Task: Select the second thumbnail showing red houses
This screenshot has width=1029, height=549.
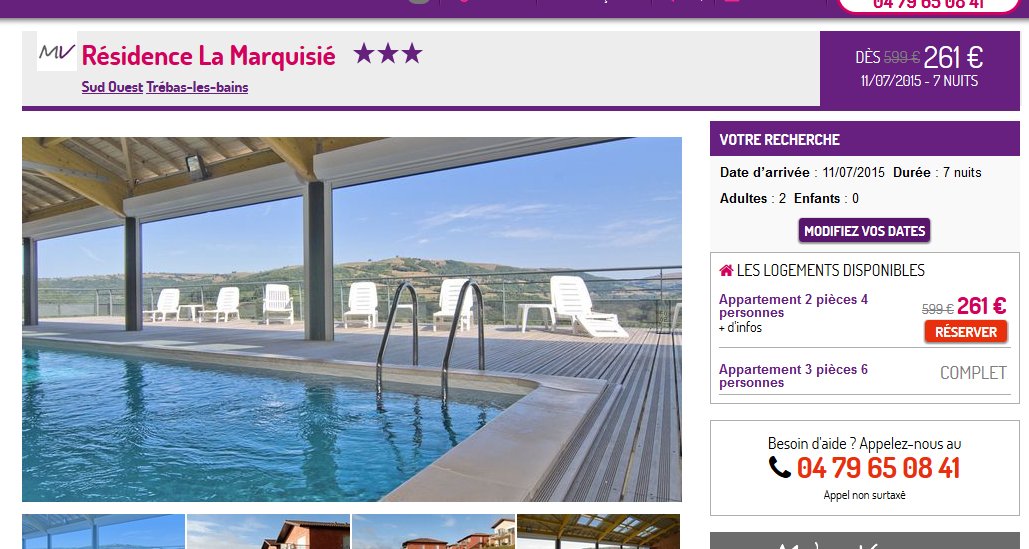Action: [268, 532]
